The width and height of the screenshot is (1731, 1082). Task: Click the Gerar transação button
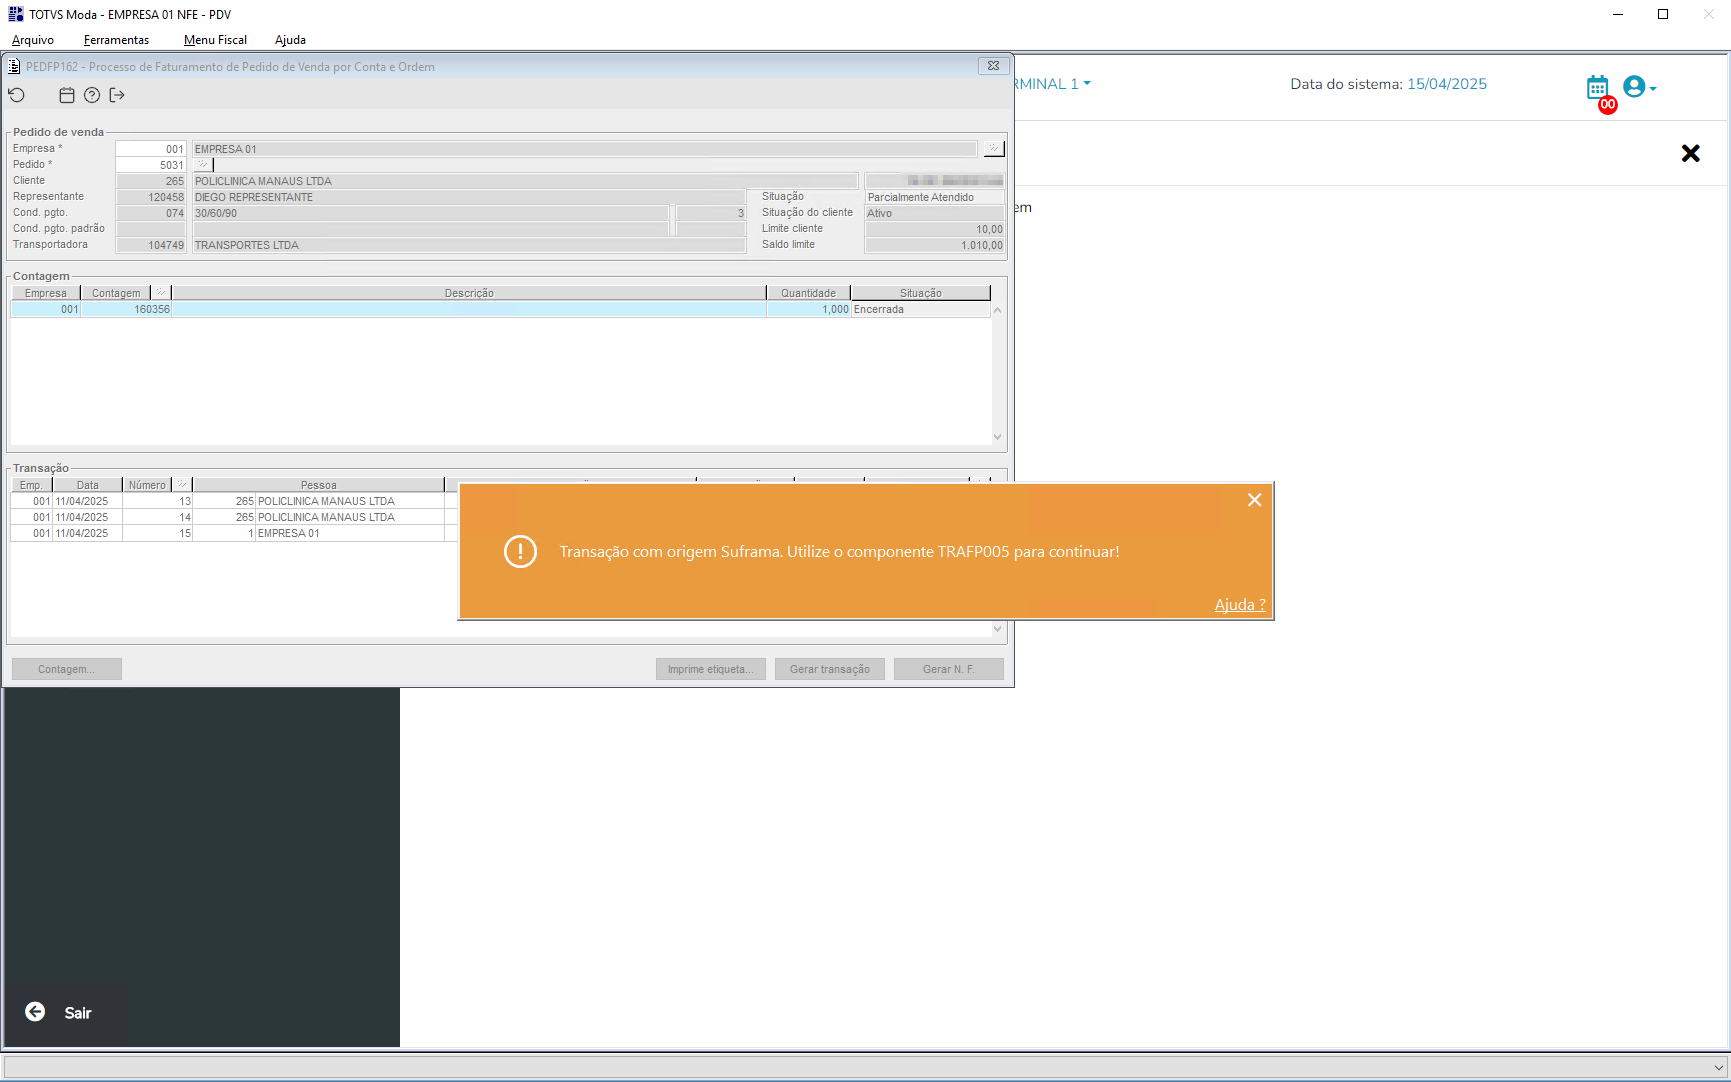tap(830, 669)
